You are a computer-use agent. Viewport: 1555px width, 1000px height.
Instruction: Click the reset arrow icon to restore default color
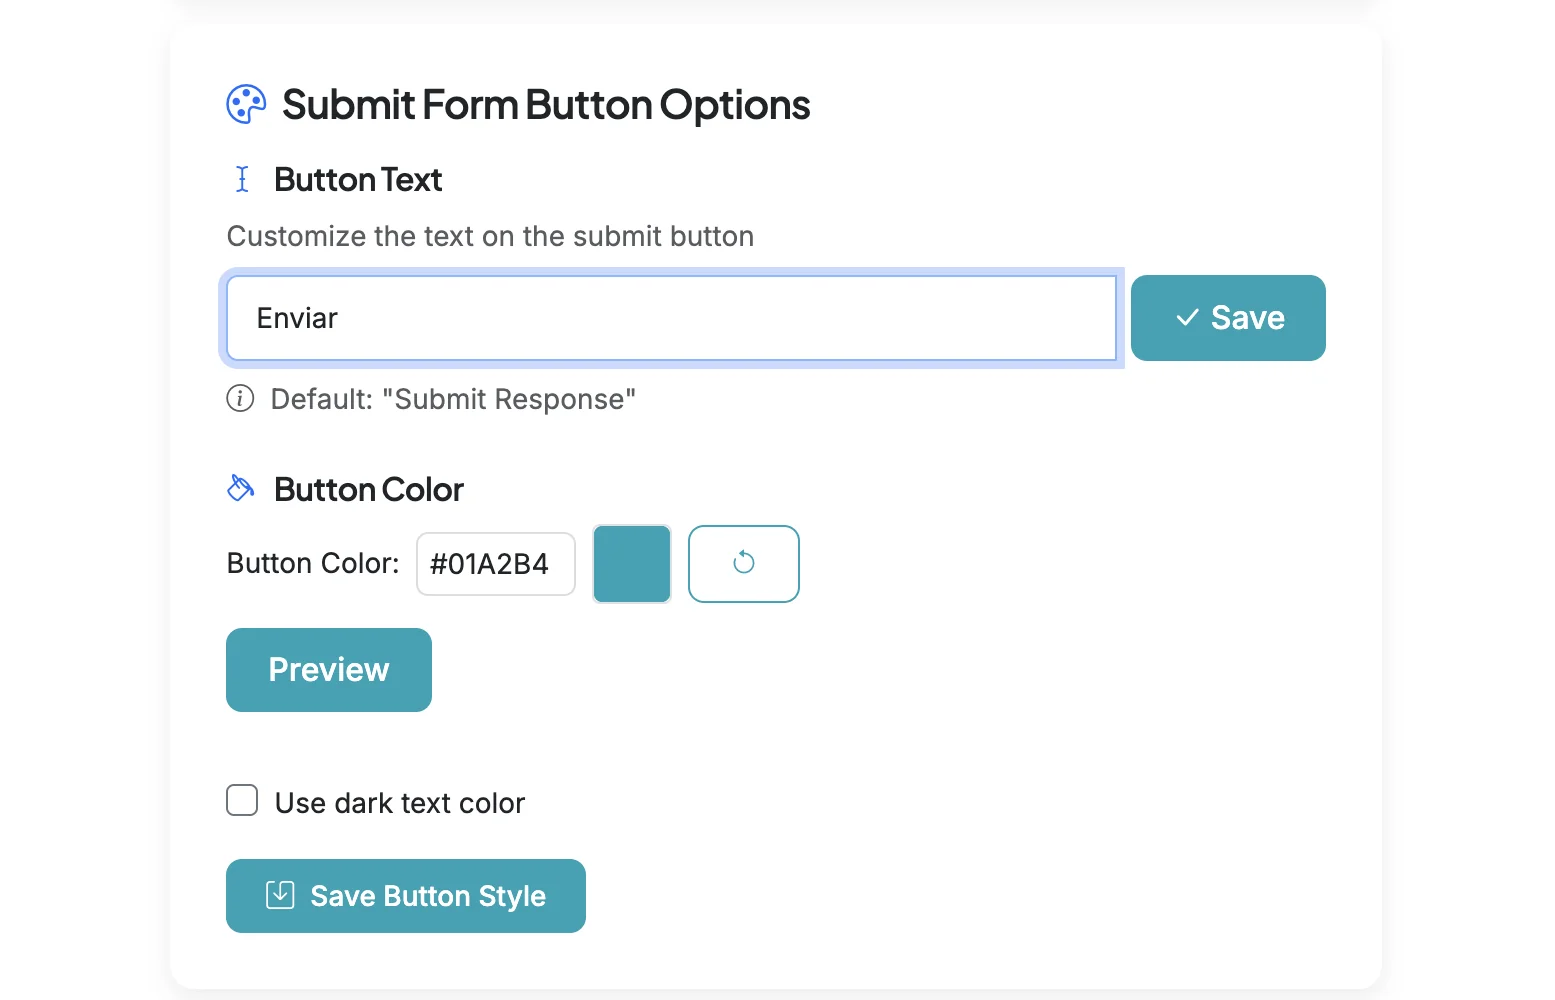click(x=743, y=563)
